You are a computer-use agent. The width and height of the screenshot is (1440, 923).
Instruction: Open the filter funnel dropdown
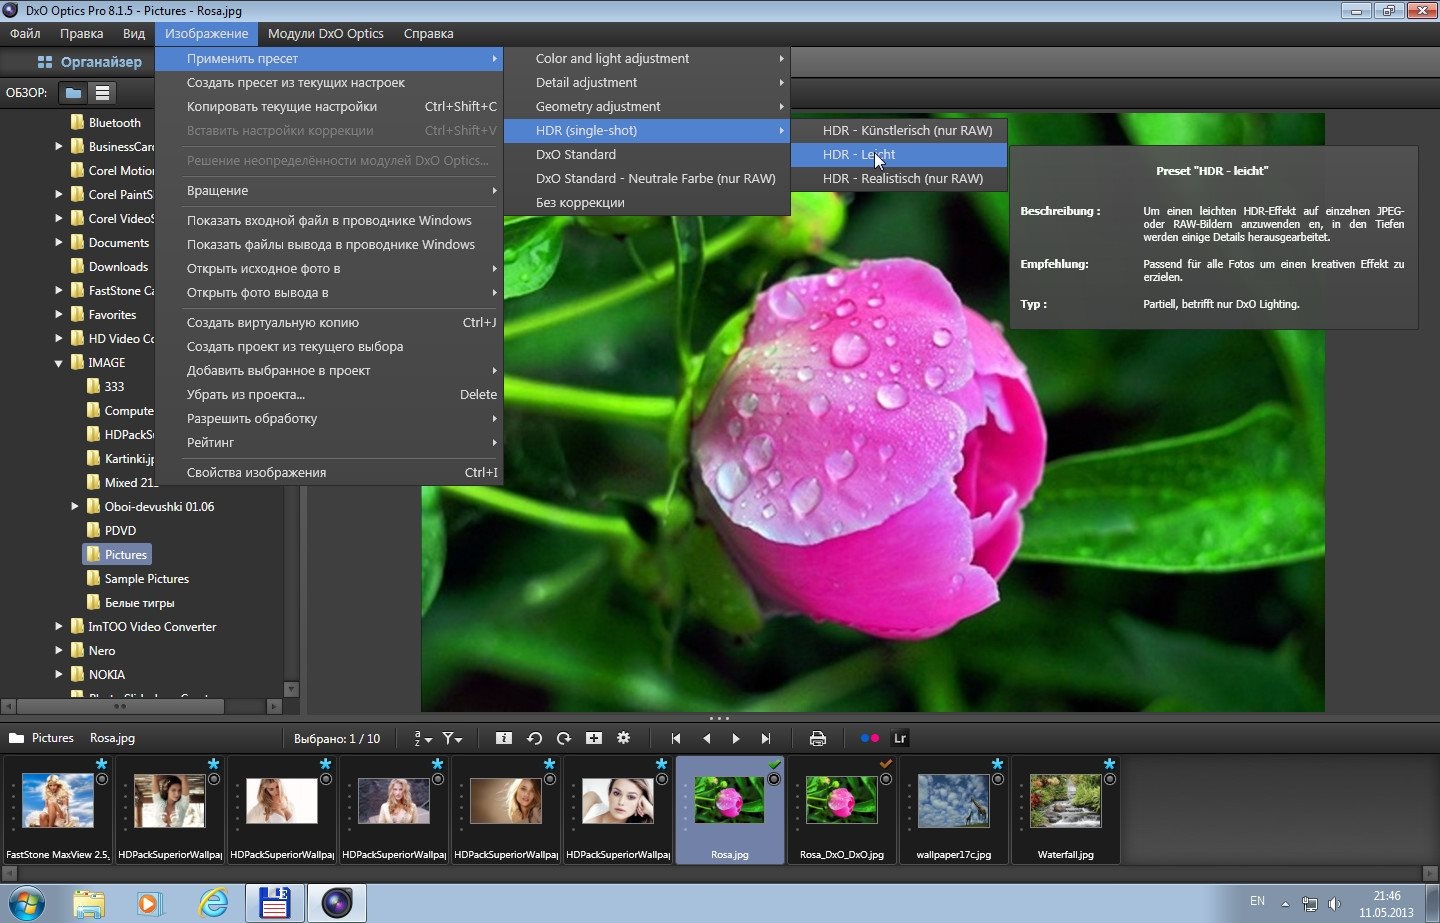[x=453, y=738]
